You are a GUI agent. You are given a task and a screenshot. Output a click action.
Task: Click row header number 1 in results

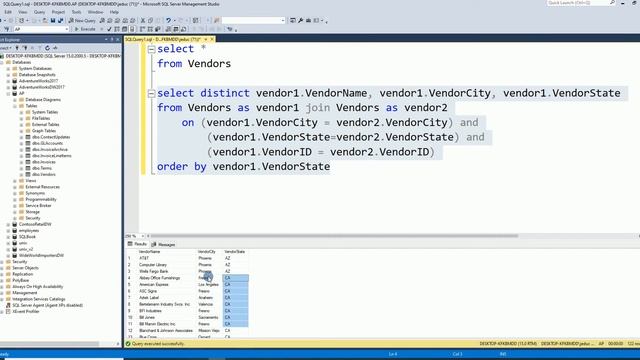coord(131,258)
